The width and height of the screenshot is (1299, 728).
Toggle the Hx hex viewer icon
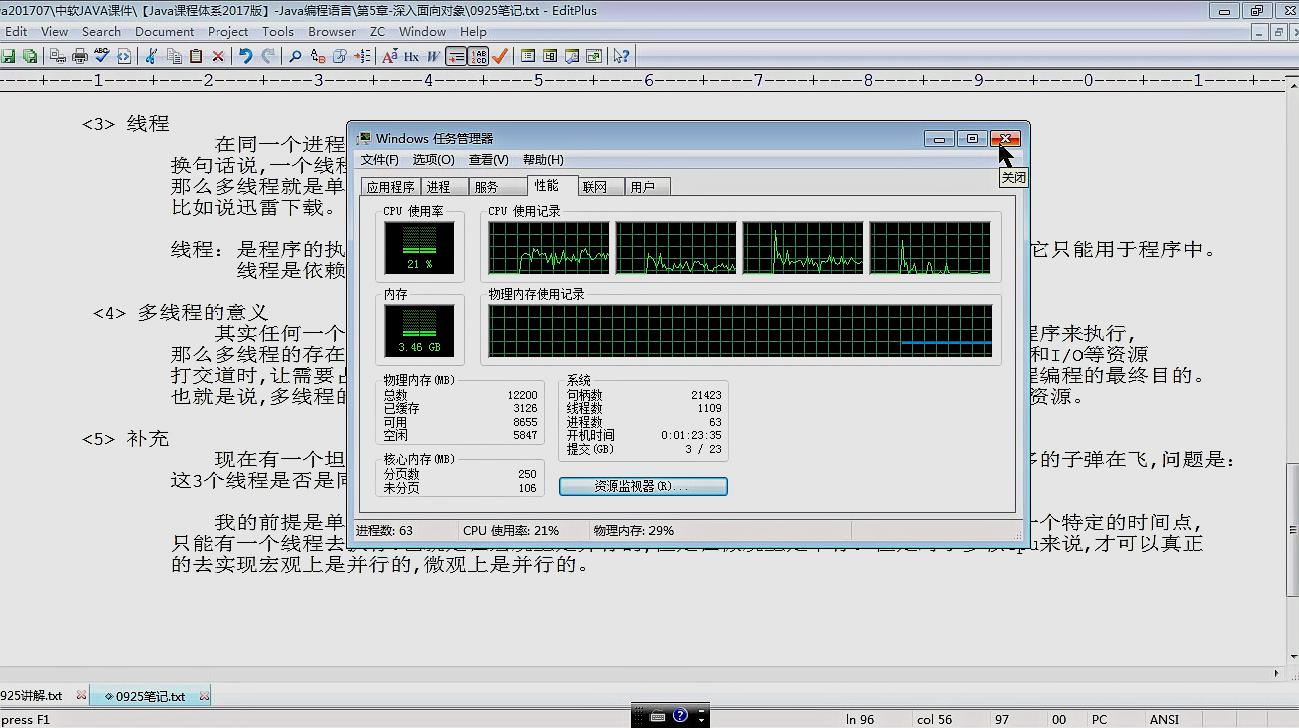411,56
